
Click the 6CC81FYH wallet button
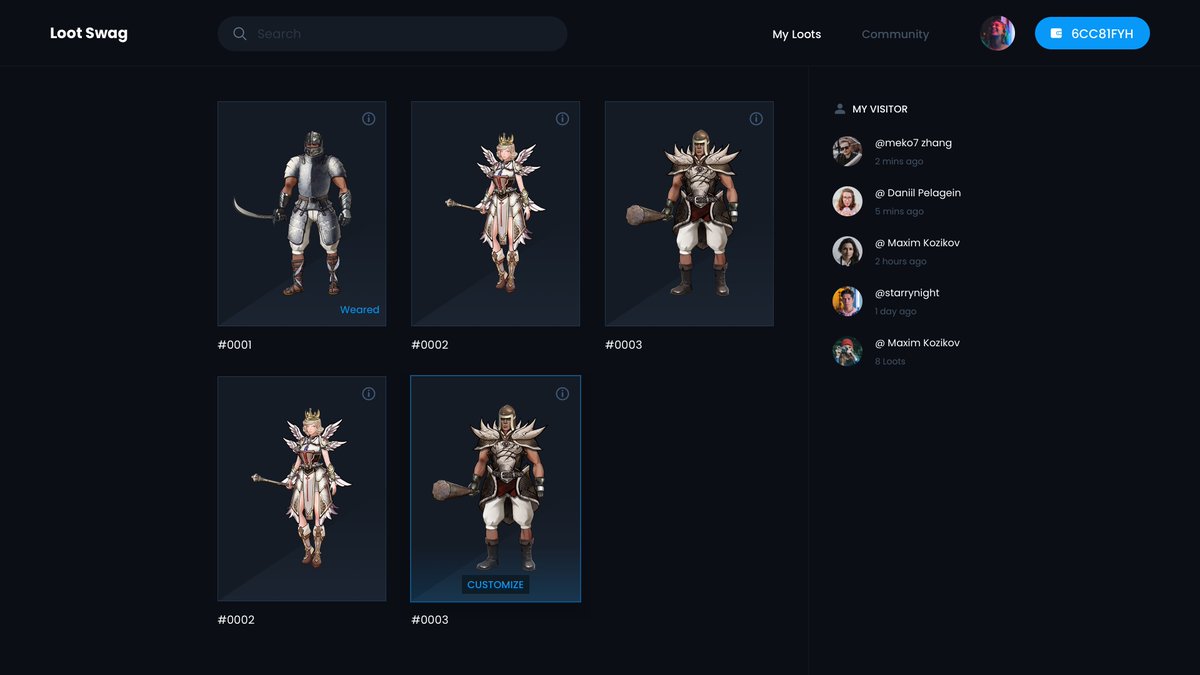(x=1092, y=33)
